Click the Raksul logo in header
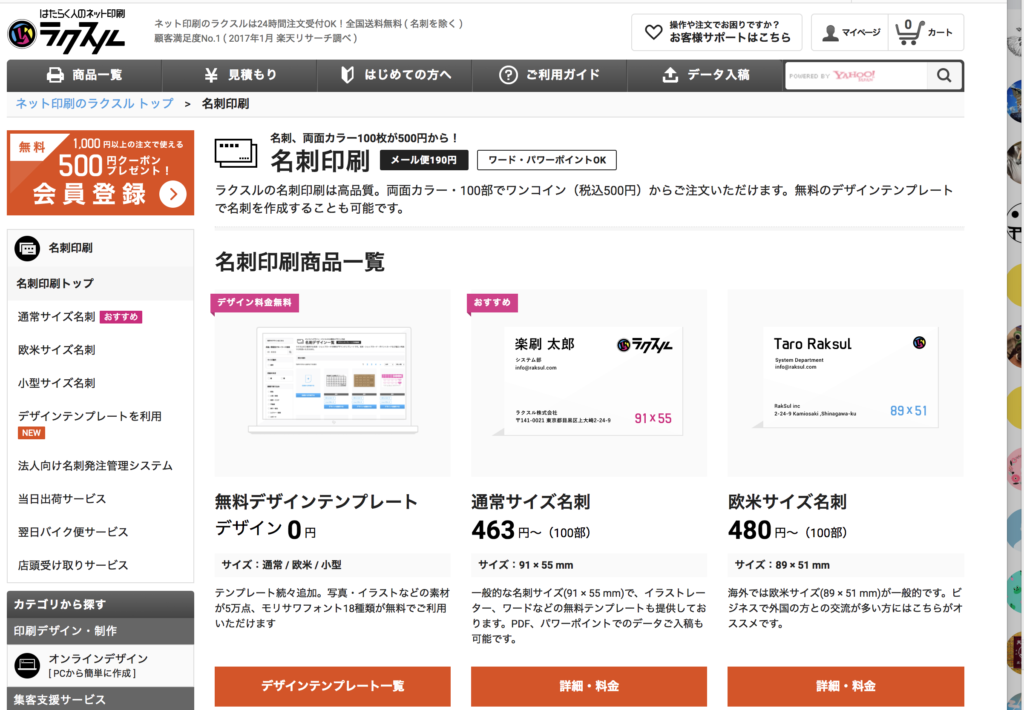The height and width of the screenshot is (710, 1024). 70,32
